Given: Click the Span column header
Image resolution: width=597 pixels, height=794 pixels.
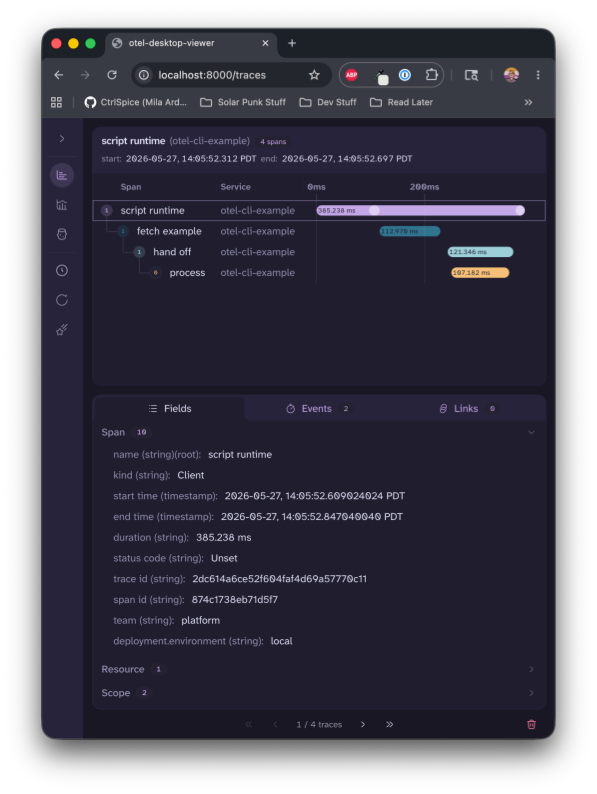Looking at the screenshot, I should 131,187.
